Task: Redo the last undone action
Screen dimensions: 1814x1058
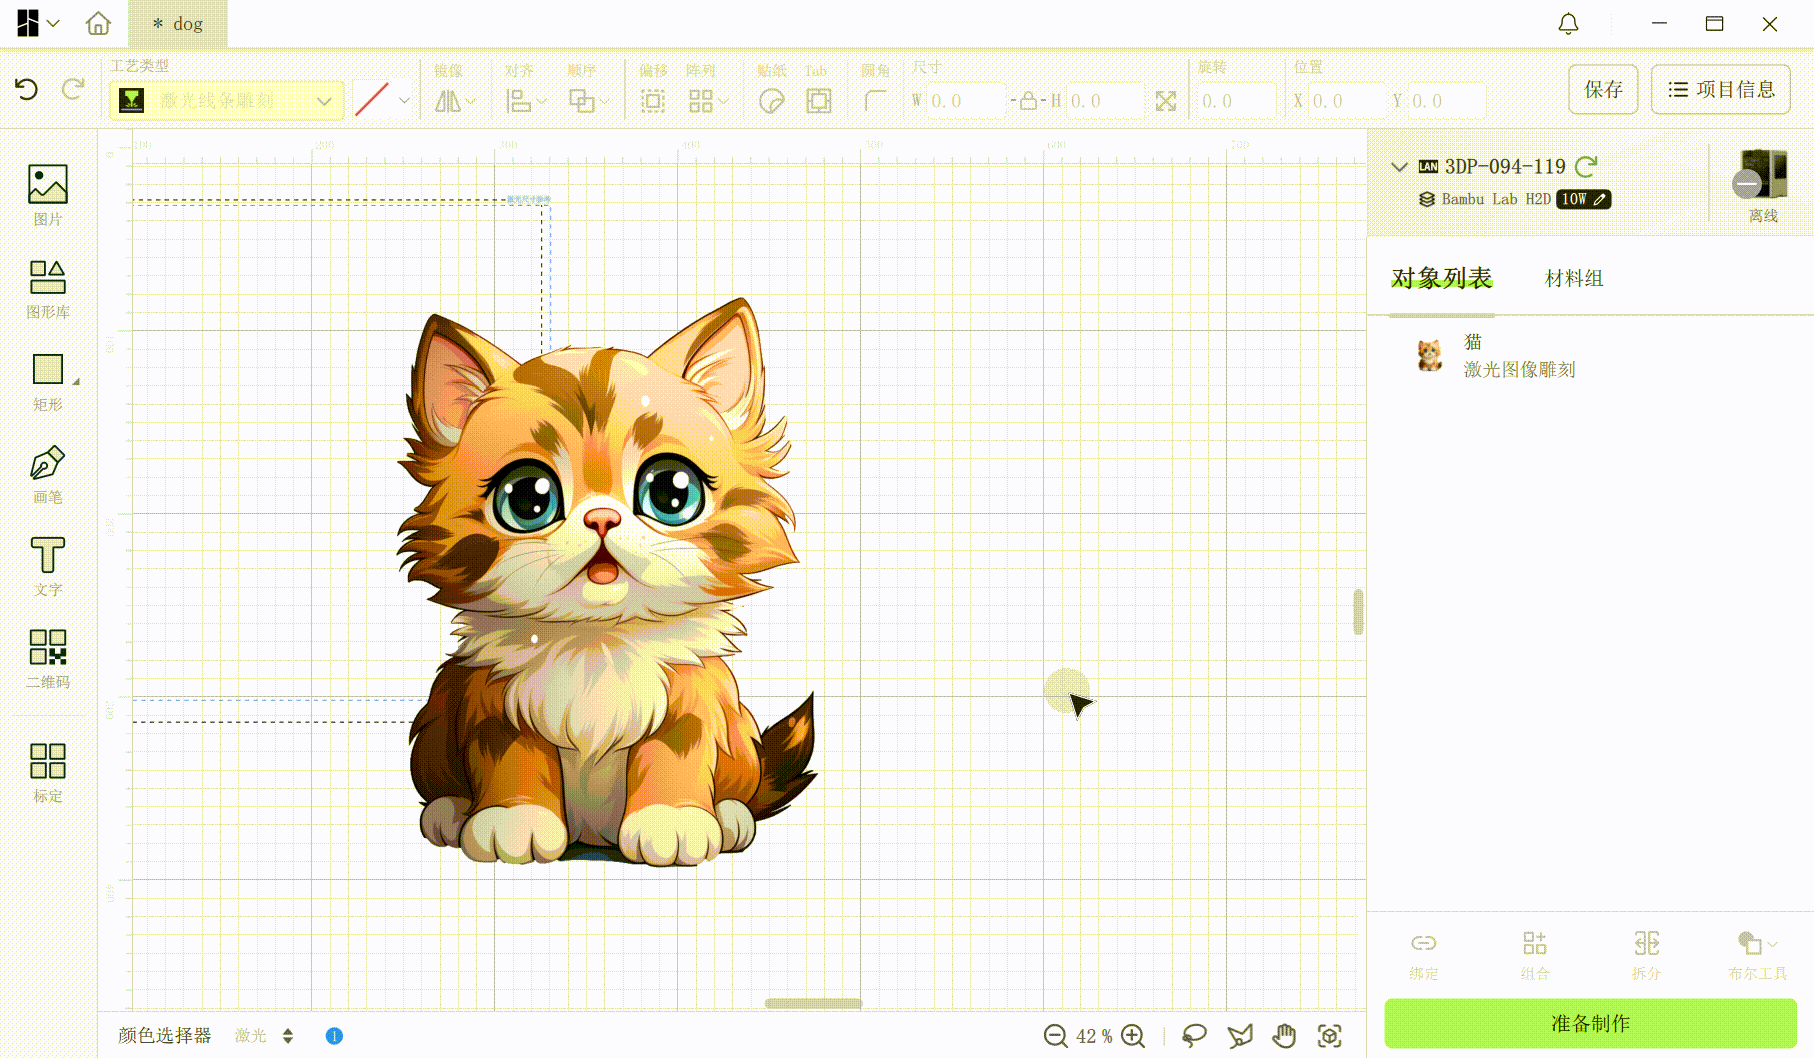Action: (x=73, y=90)
